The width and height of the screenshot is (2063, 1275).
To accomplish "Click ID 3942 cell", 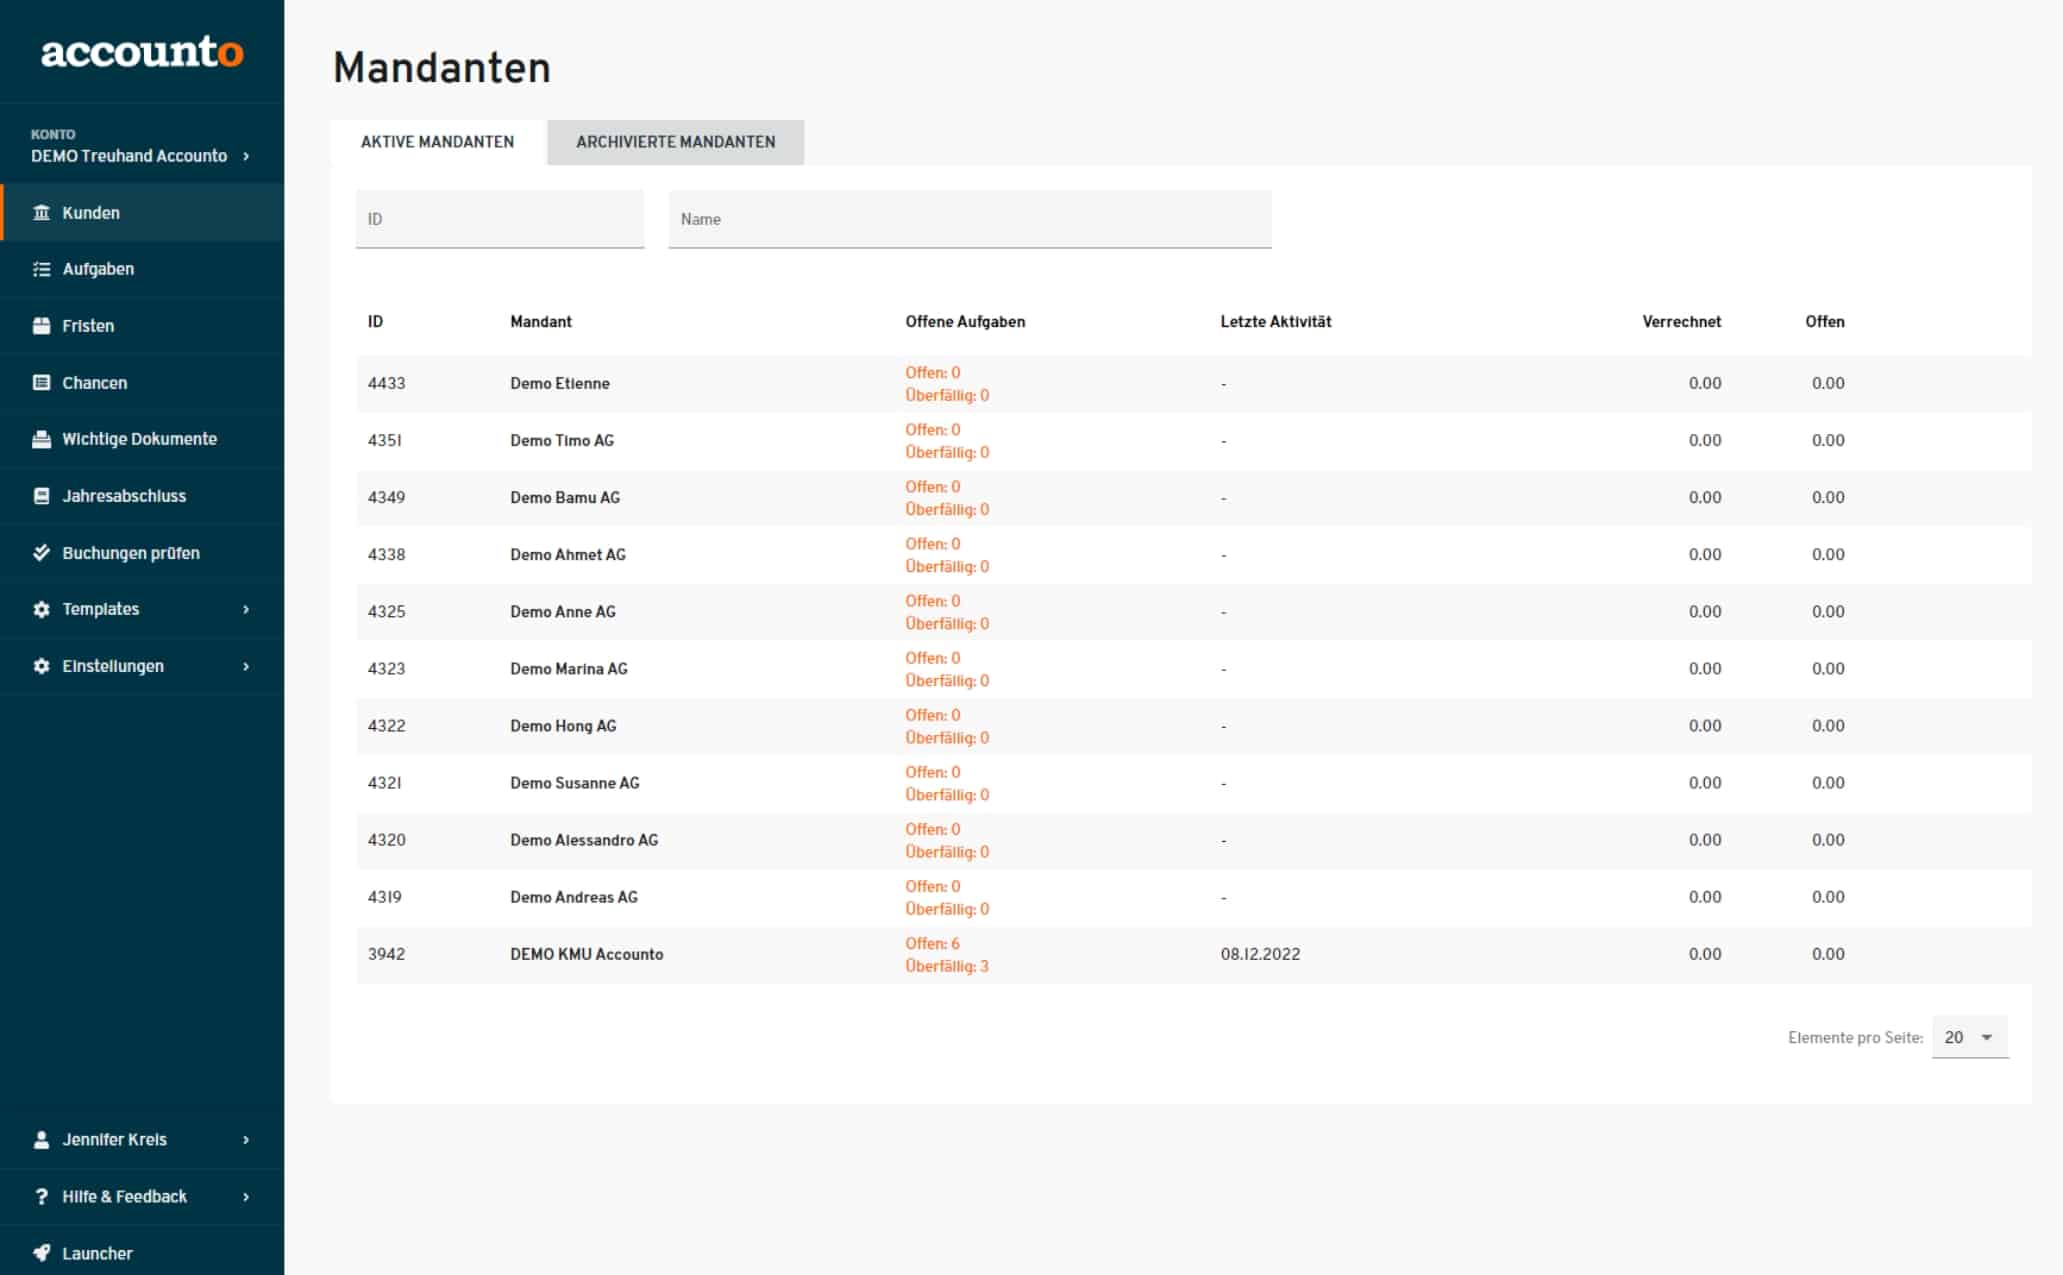I will click(x=386, y=954).
